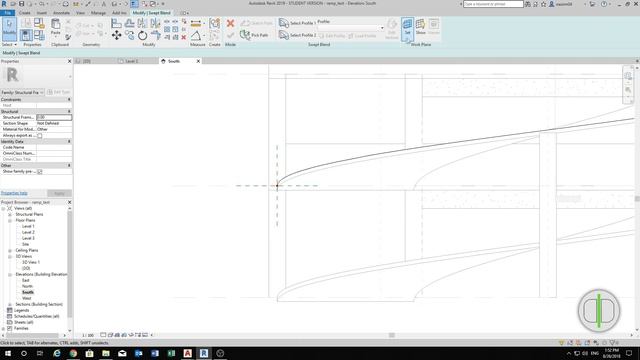Click the Trim/Extend tool icon
The height and width of the screenshot is (360, 640).
pyautogui.click(x=156, y=36)
